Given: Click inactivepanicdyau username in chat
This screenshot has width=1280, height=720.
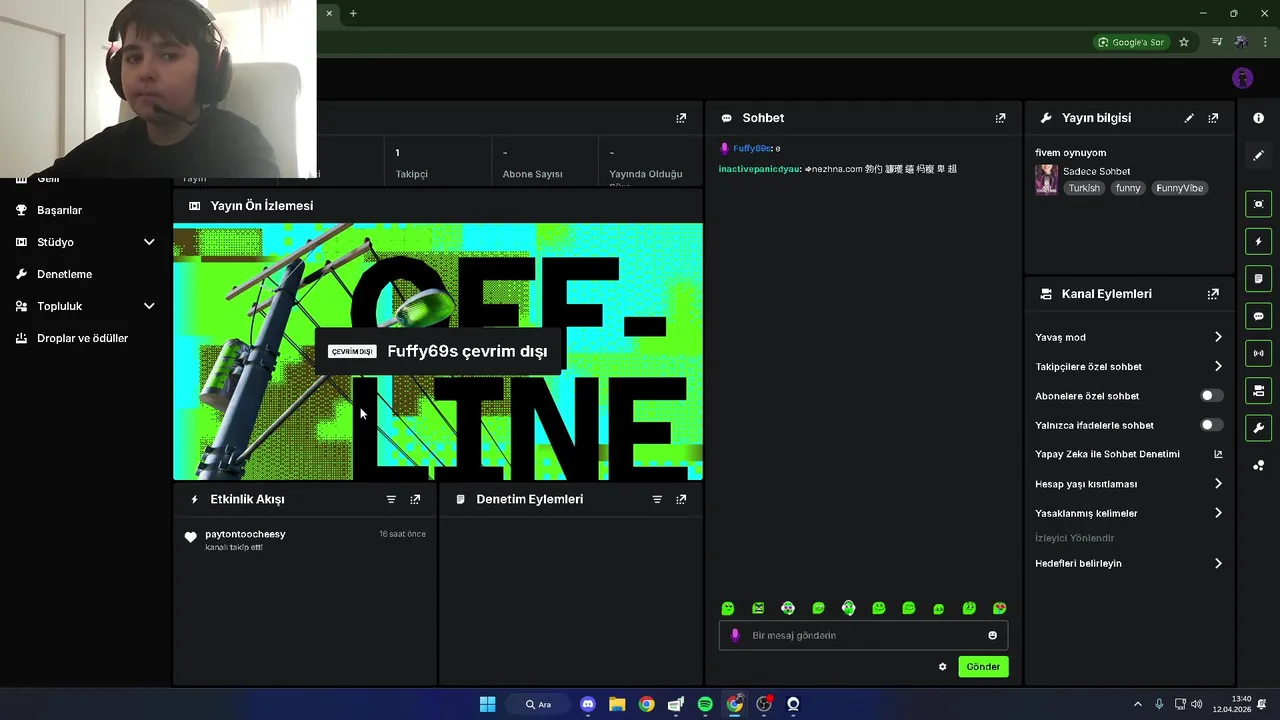Looking at the screenshot, I should (x=759, y=169).
